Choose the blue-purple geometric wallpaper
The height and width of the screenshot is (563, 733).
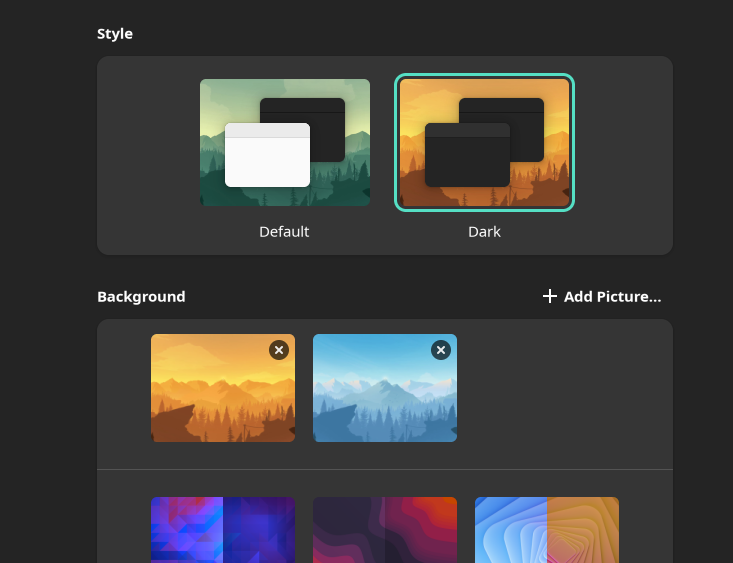pos(223,529)
